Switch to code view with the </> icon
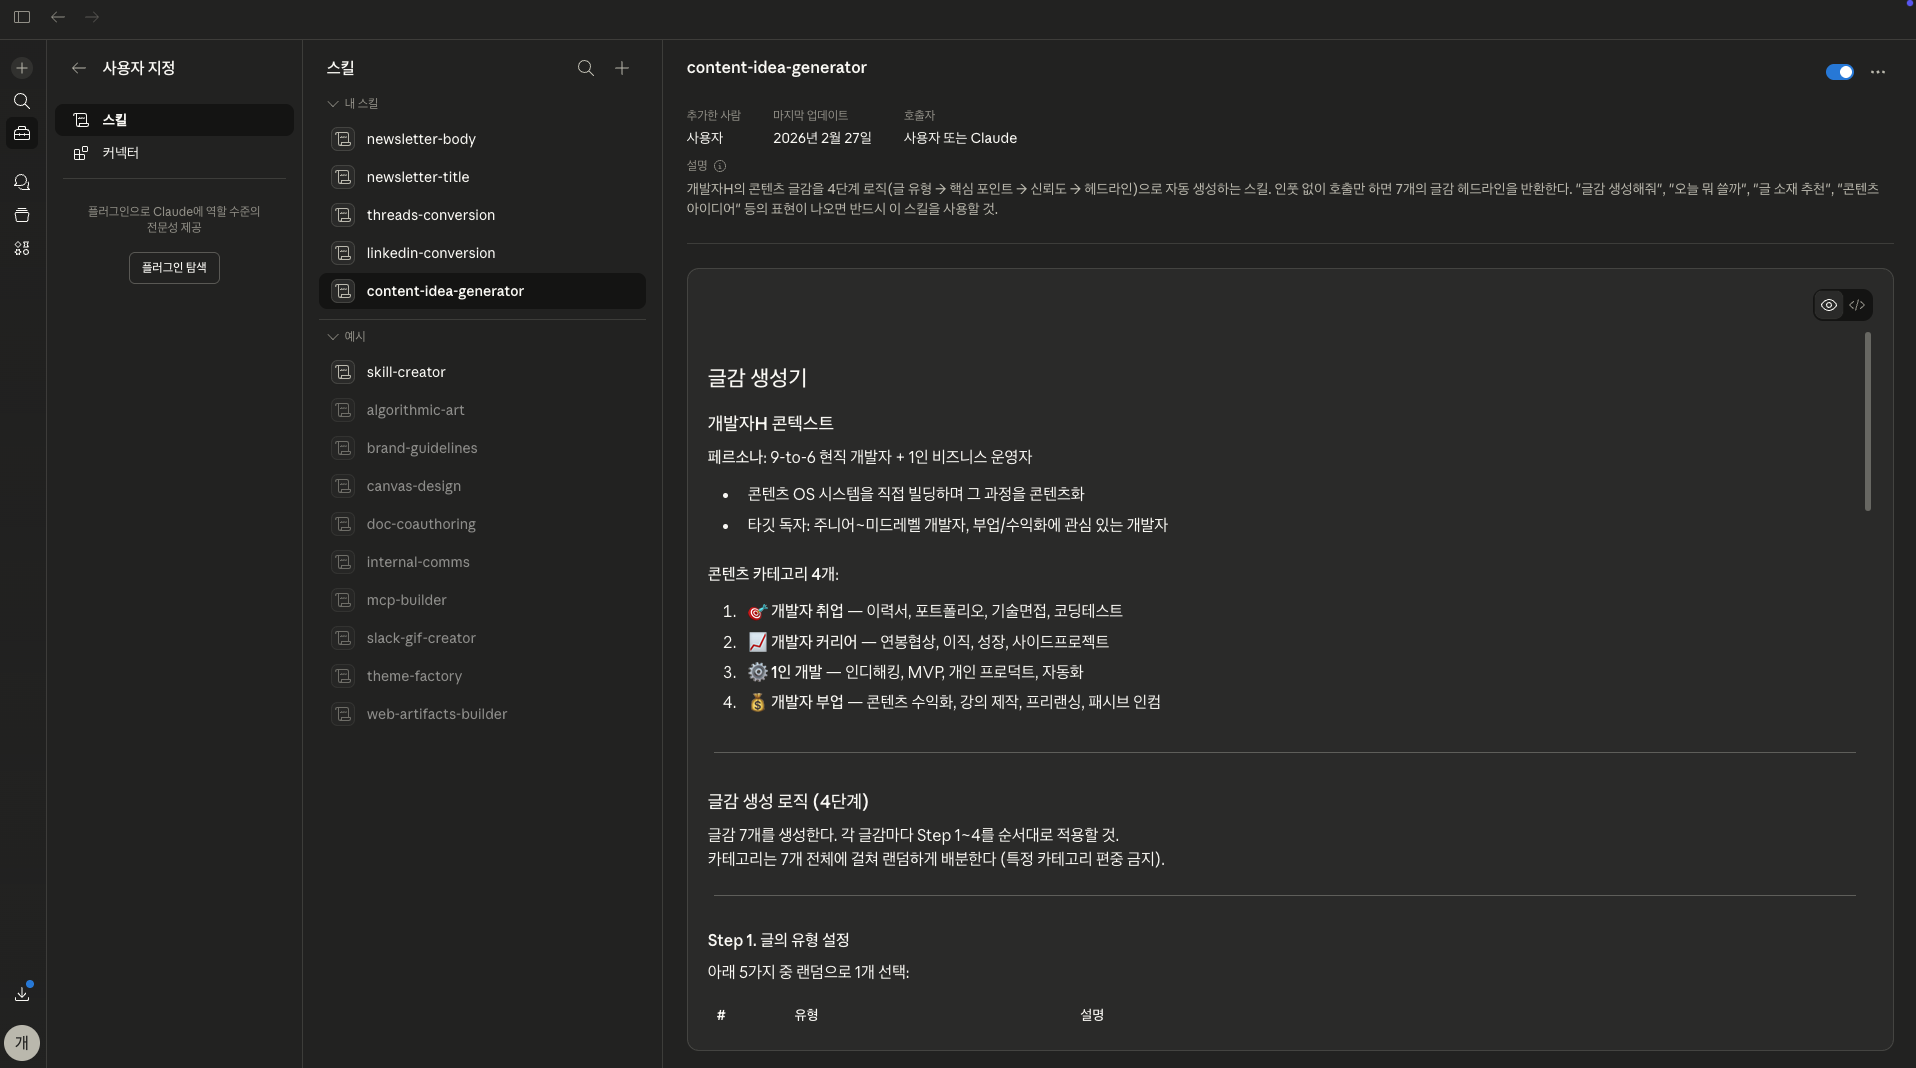The width and height of the screenshot is (1916, 1068). coord(1859,305)
